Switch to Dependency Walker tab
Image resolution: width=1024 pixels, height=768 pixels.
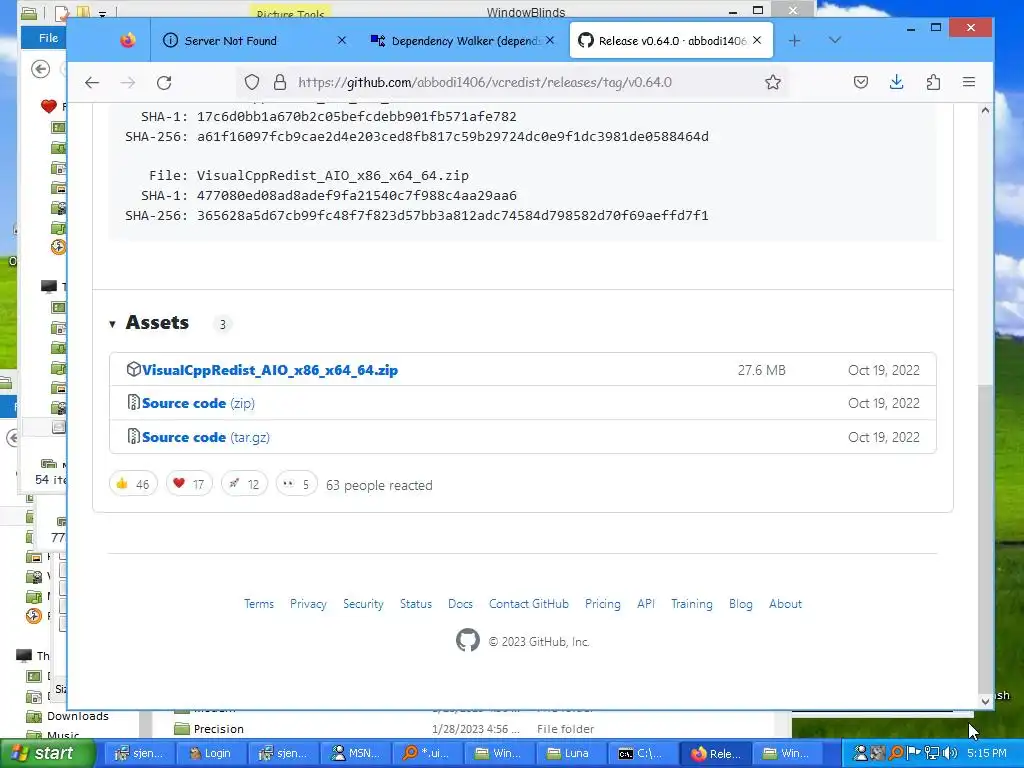[462, 40]
